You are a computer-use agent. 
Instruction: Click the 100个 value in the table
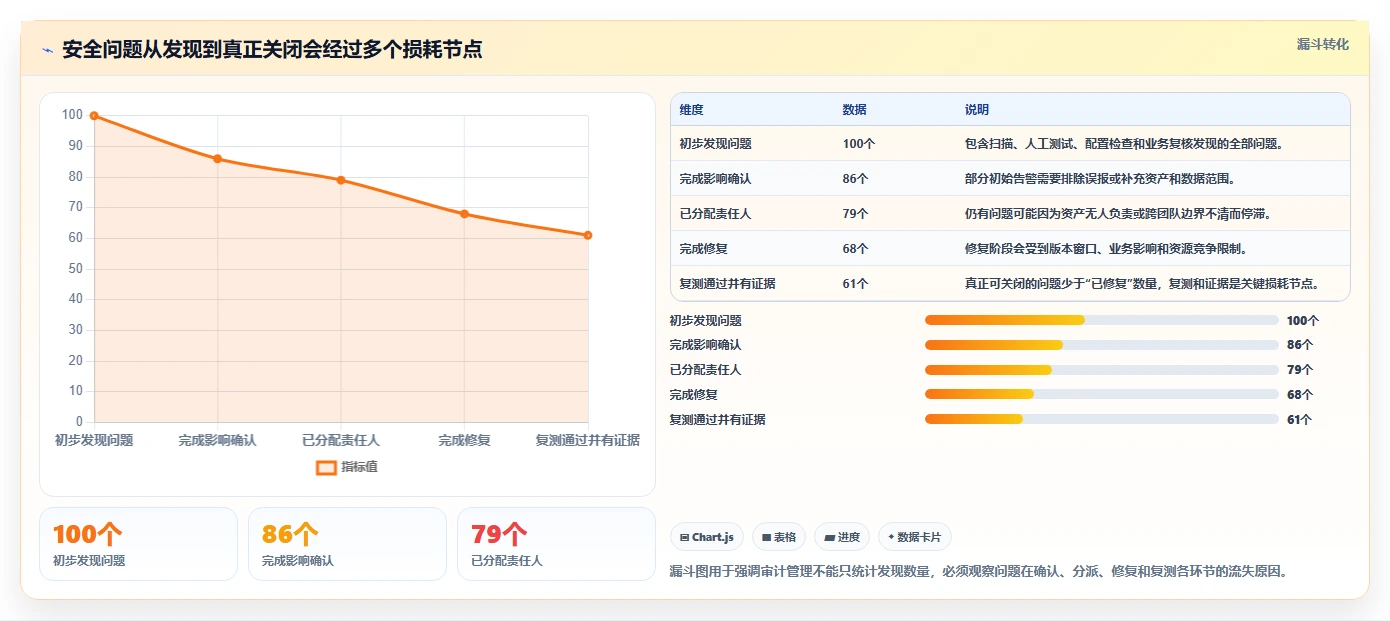click(859, 144)
